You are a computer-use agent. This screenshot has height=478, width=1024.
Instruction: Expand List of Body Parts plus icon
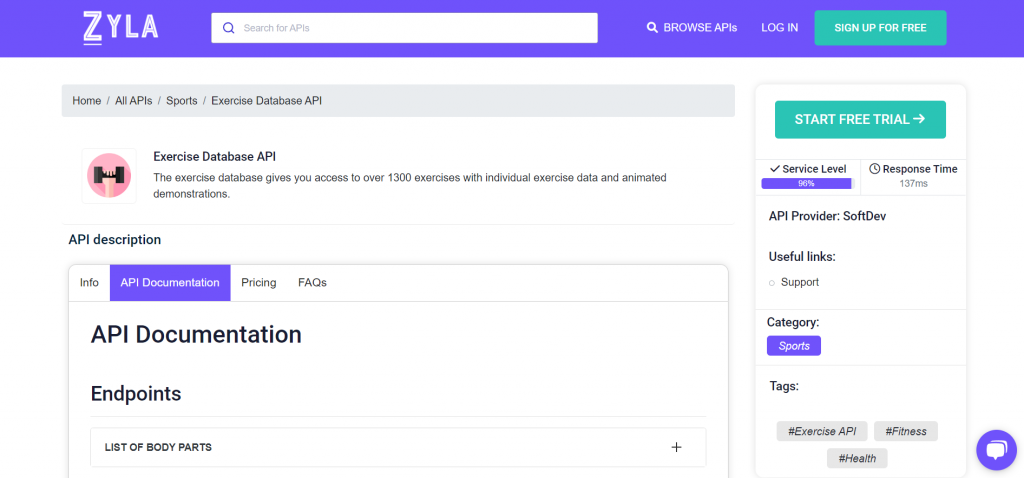click(x=677, y=447)
